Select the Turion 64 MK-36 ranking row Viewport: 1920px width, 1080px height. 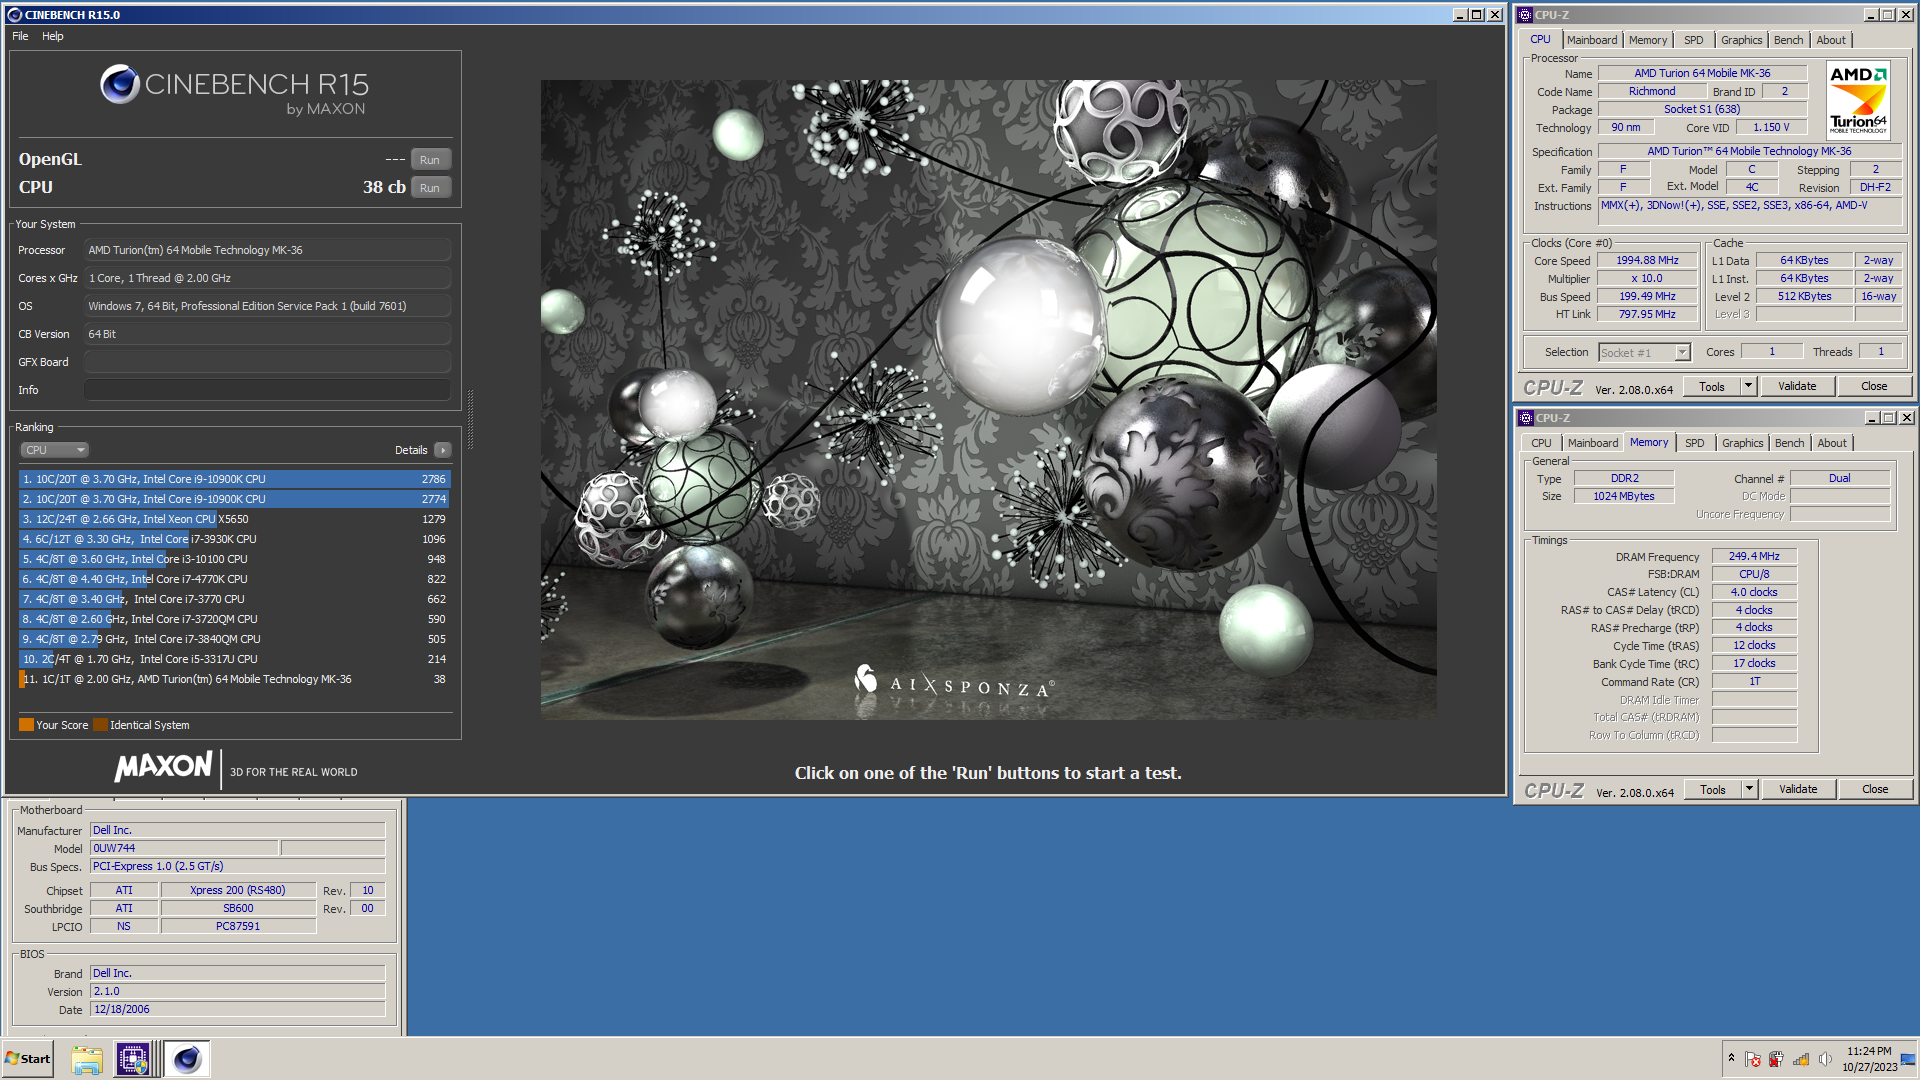click(234, 679)
